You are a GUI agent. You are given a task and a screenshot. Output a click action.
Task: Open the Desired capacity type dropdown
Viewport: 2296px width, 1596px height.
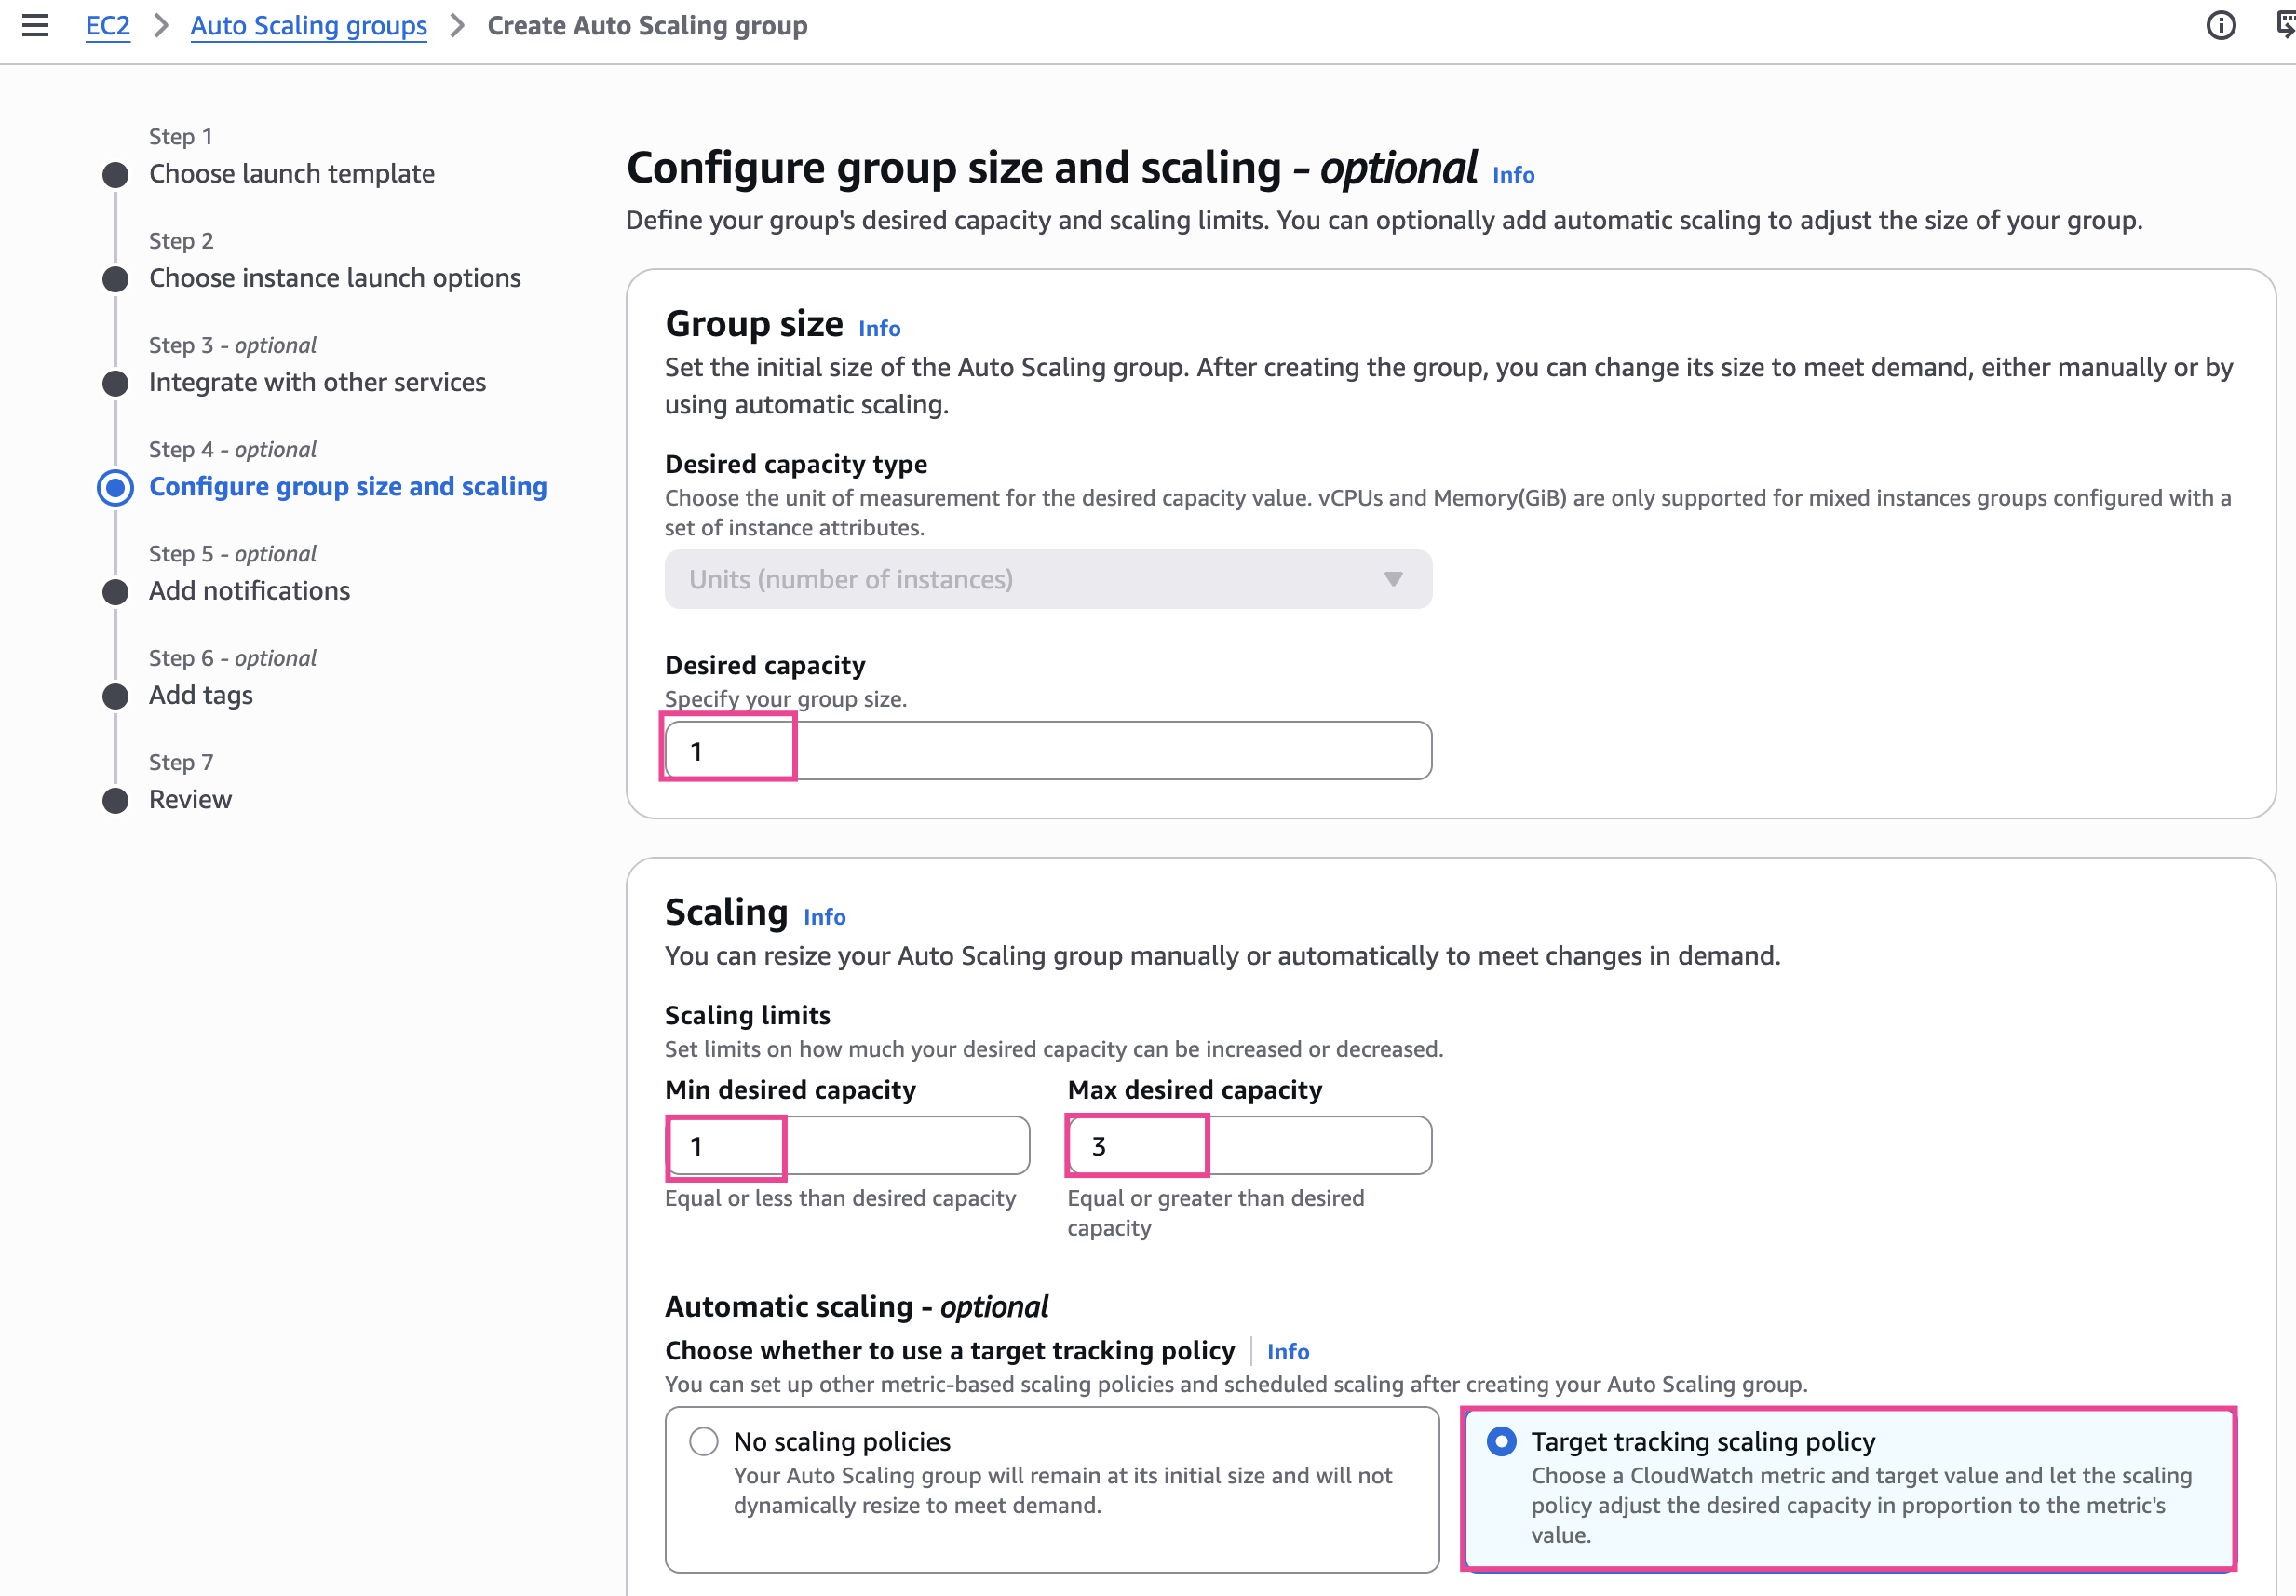[x=1047, y=580]
